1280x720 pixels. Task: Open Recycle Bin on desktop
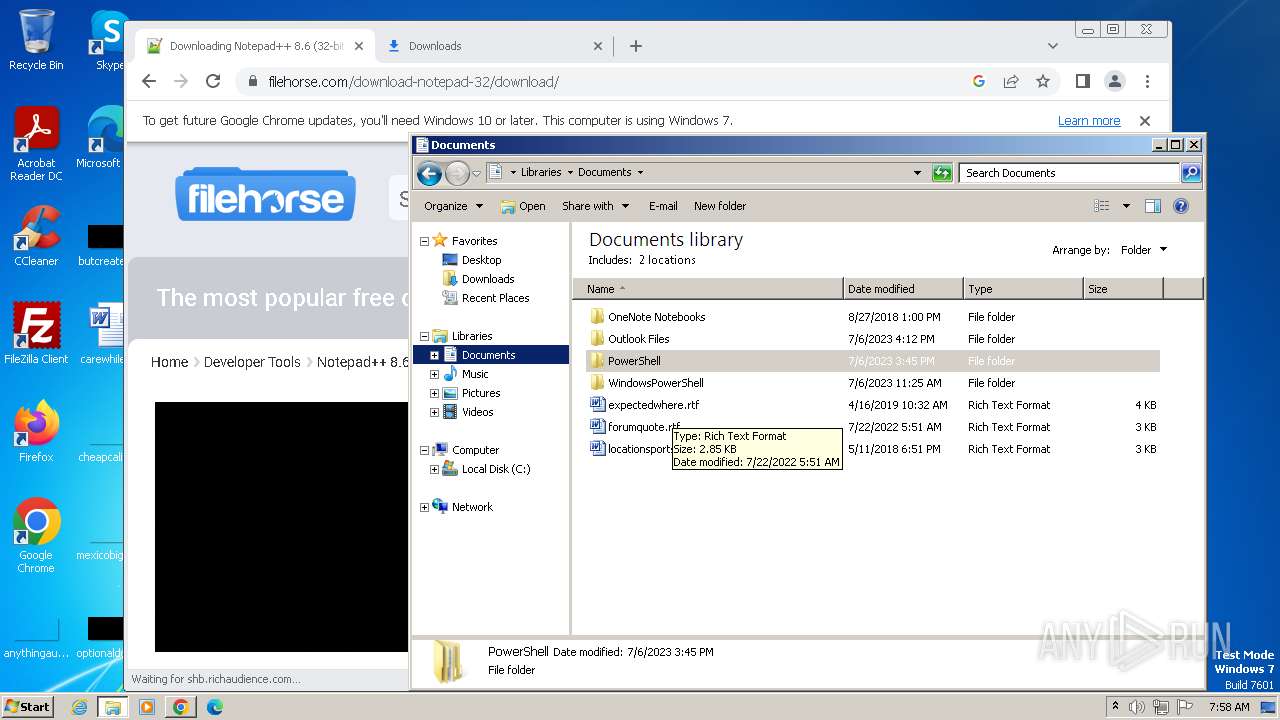tap(36, 40)
